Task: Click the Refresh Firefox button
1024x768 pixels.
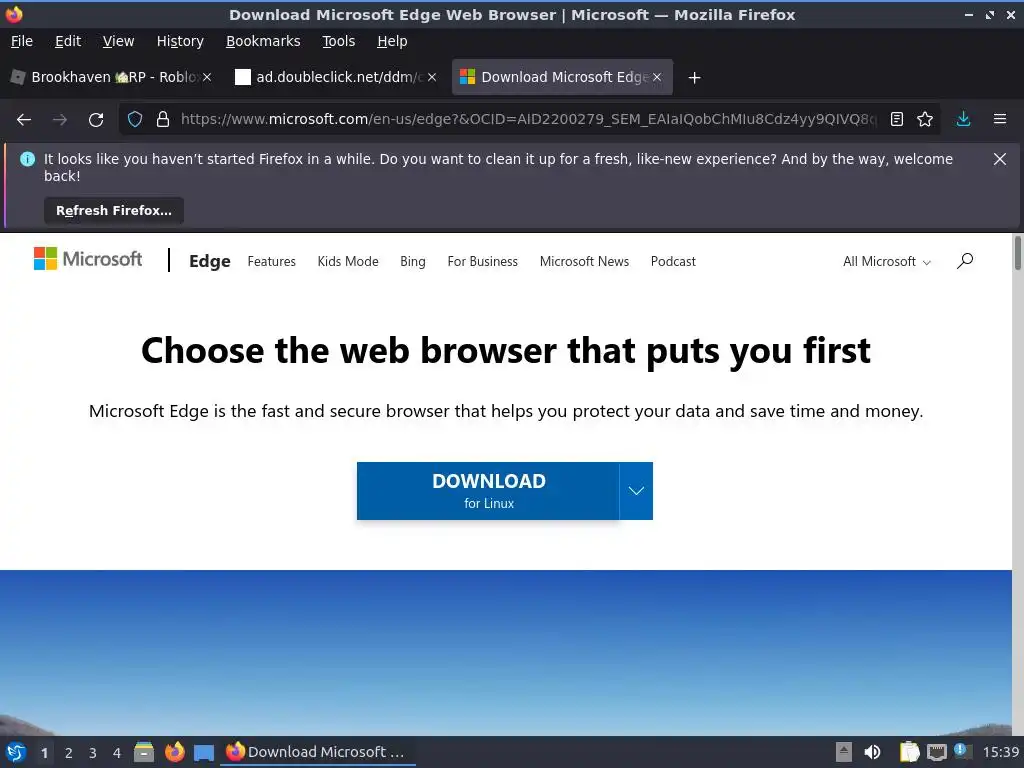Action: pyautogui.click(x=114, y=211)
